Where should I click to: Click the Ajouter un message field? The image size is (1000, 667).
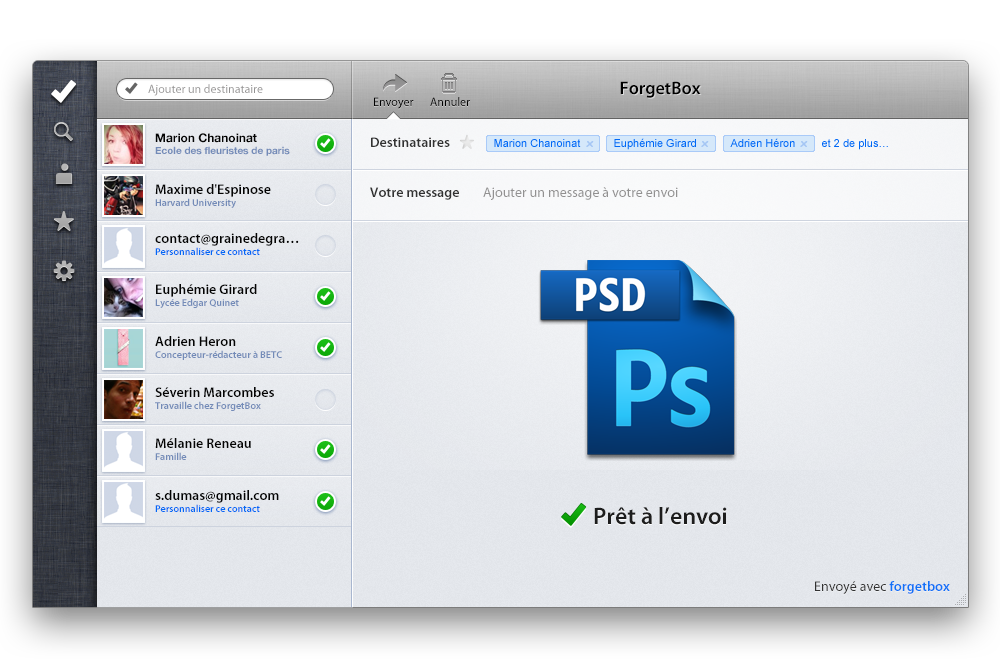click(x=580, y=193)
